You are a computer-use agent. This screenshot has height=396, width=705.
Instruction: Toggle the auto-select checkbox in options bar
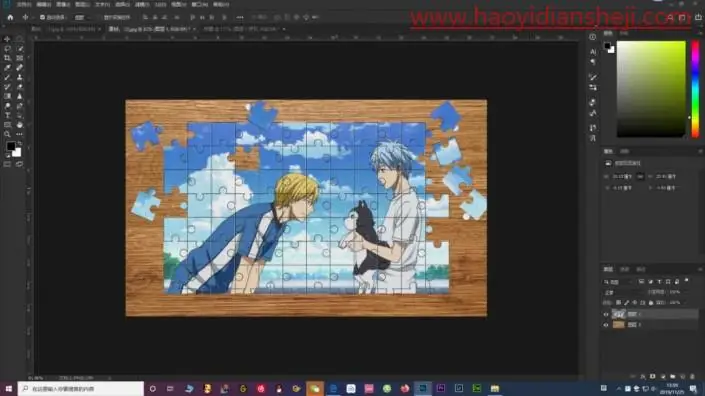[42, 18]
